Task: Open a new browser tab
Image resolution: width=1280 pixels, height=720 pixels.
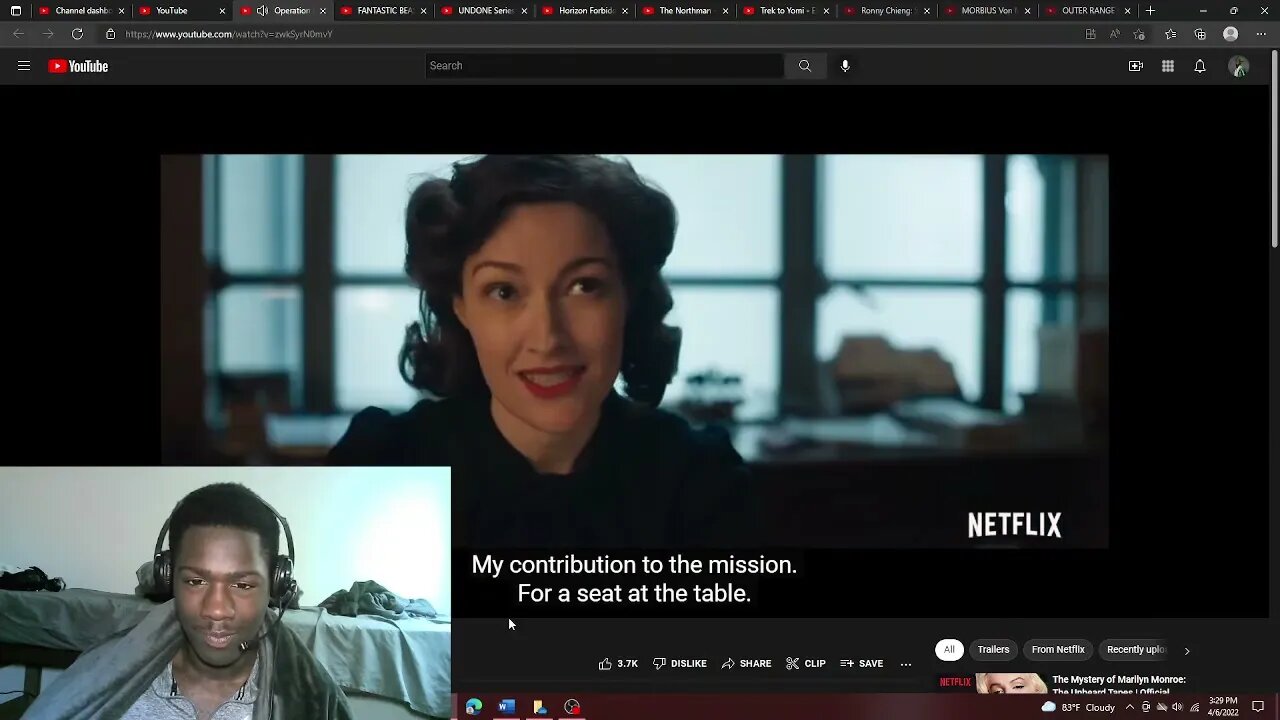Action: [1151, 11]
